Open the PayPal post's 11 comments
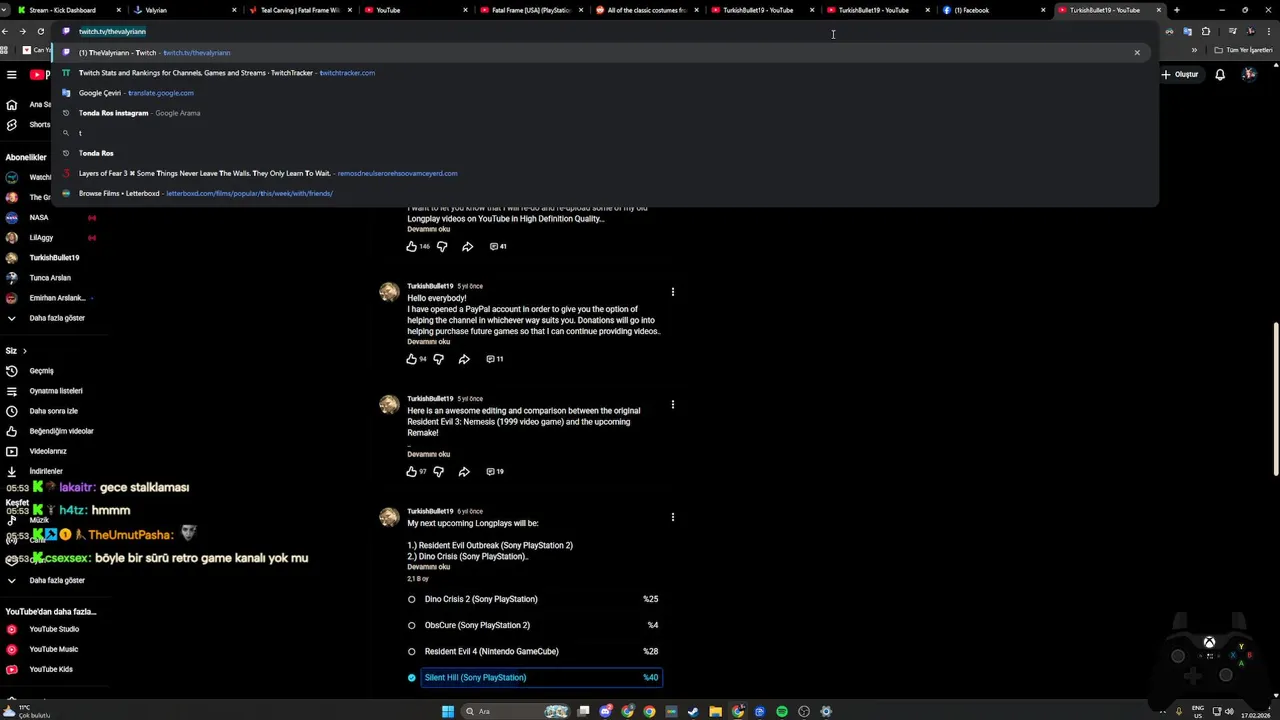This screenshot has width=1280, height=720. pos(494,359)
